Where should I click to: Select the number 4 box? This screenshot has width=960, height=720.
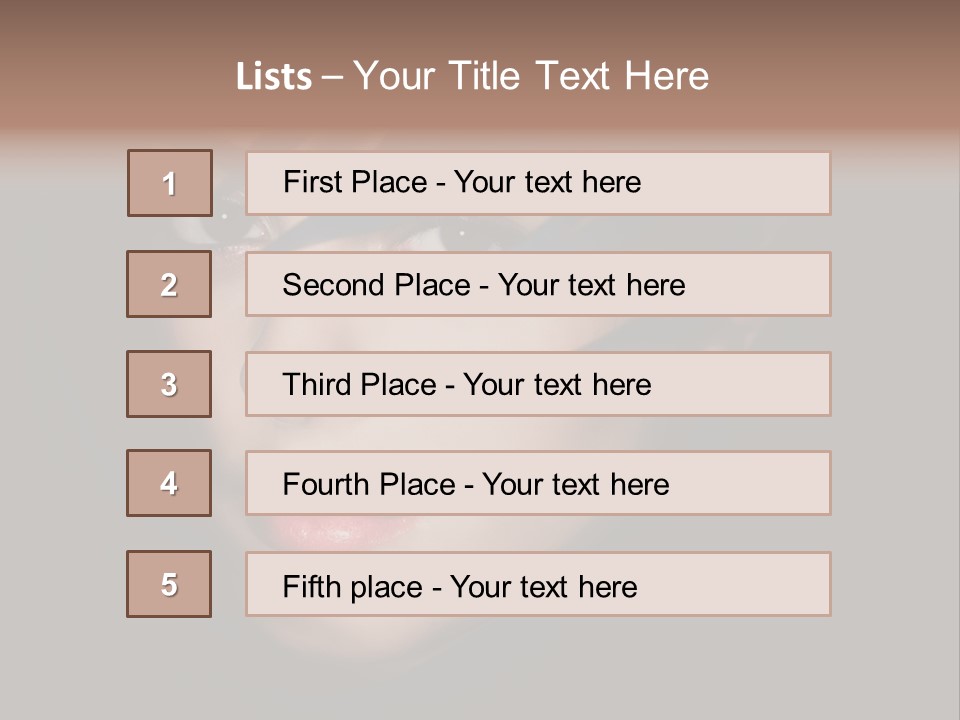click(169, 484)
